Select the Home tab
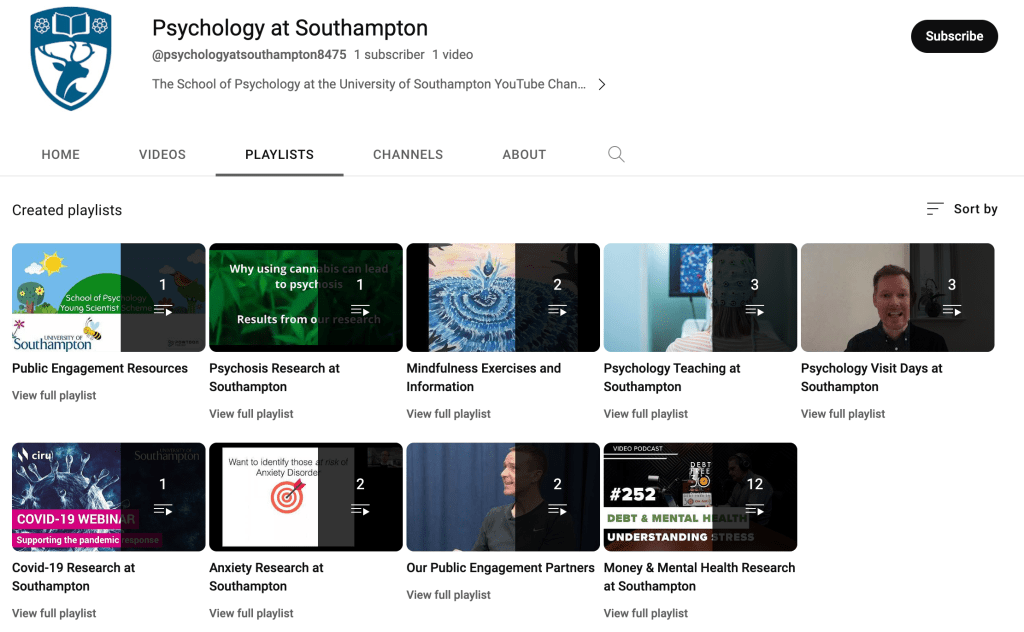 [x=61, y=154]
